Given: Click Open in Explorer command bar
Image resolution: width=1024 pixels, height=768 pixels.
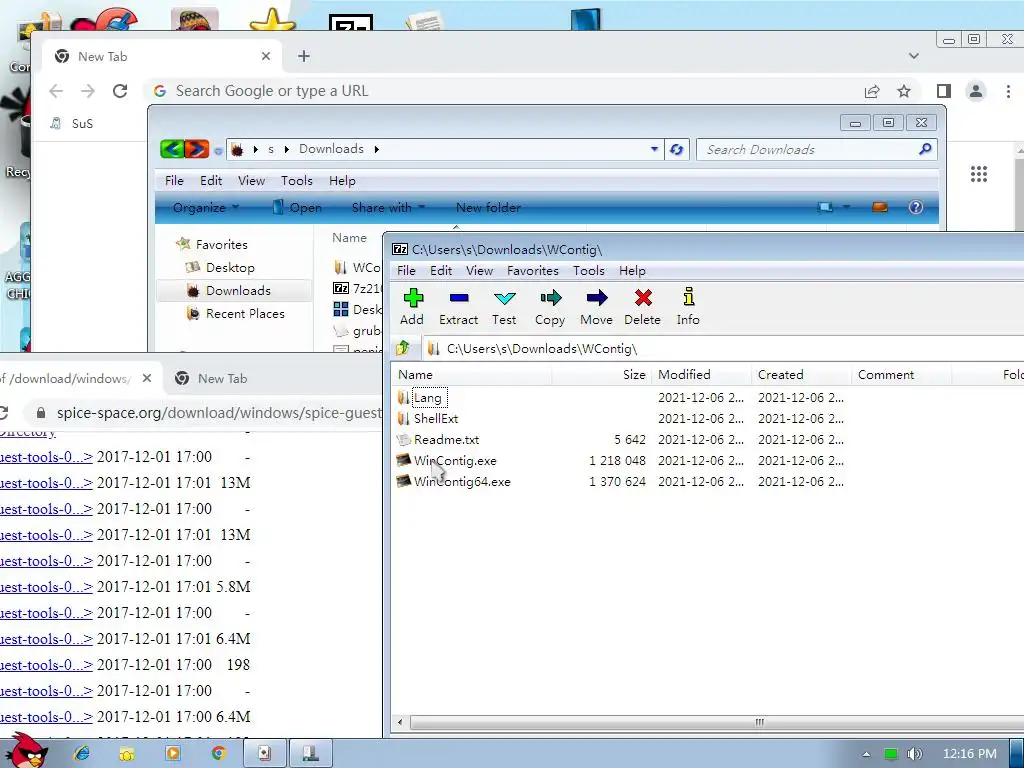Looking at the screenshot, I should click(297, 208).
